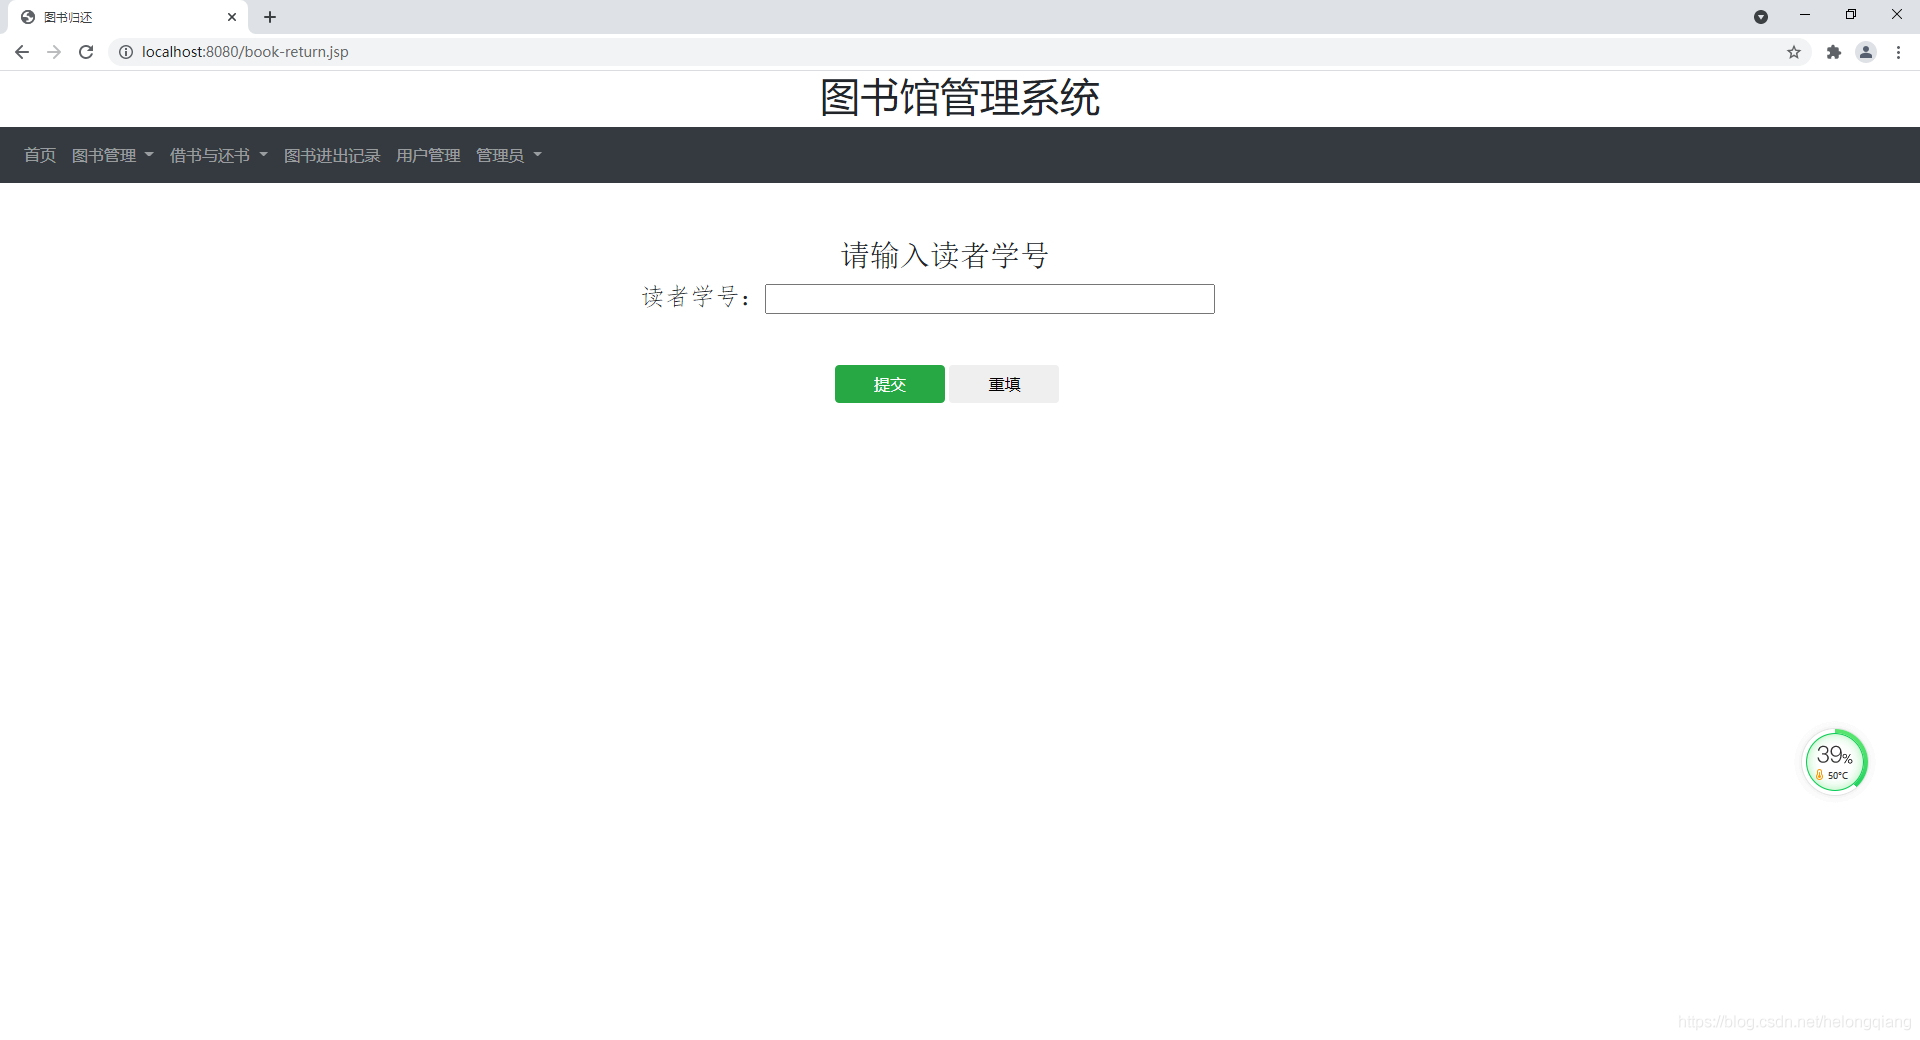Click the 39% performance monitor widget
The image size is (1920, 1040).
1835,760
